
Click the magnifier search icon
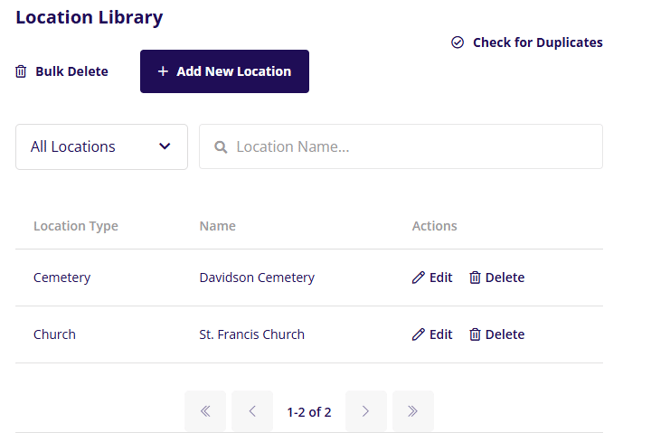click(221, 147)
